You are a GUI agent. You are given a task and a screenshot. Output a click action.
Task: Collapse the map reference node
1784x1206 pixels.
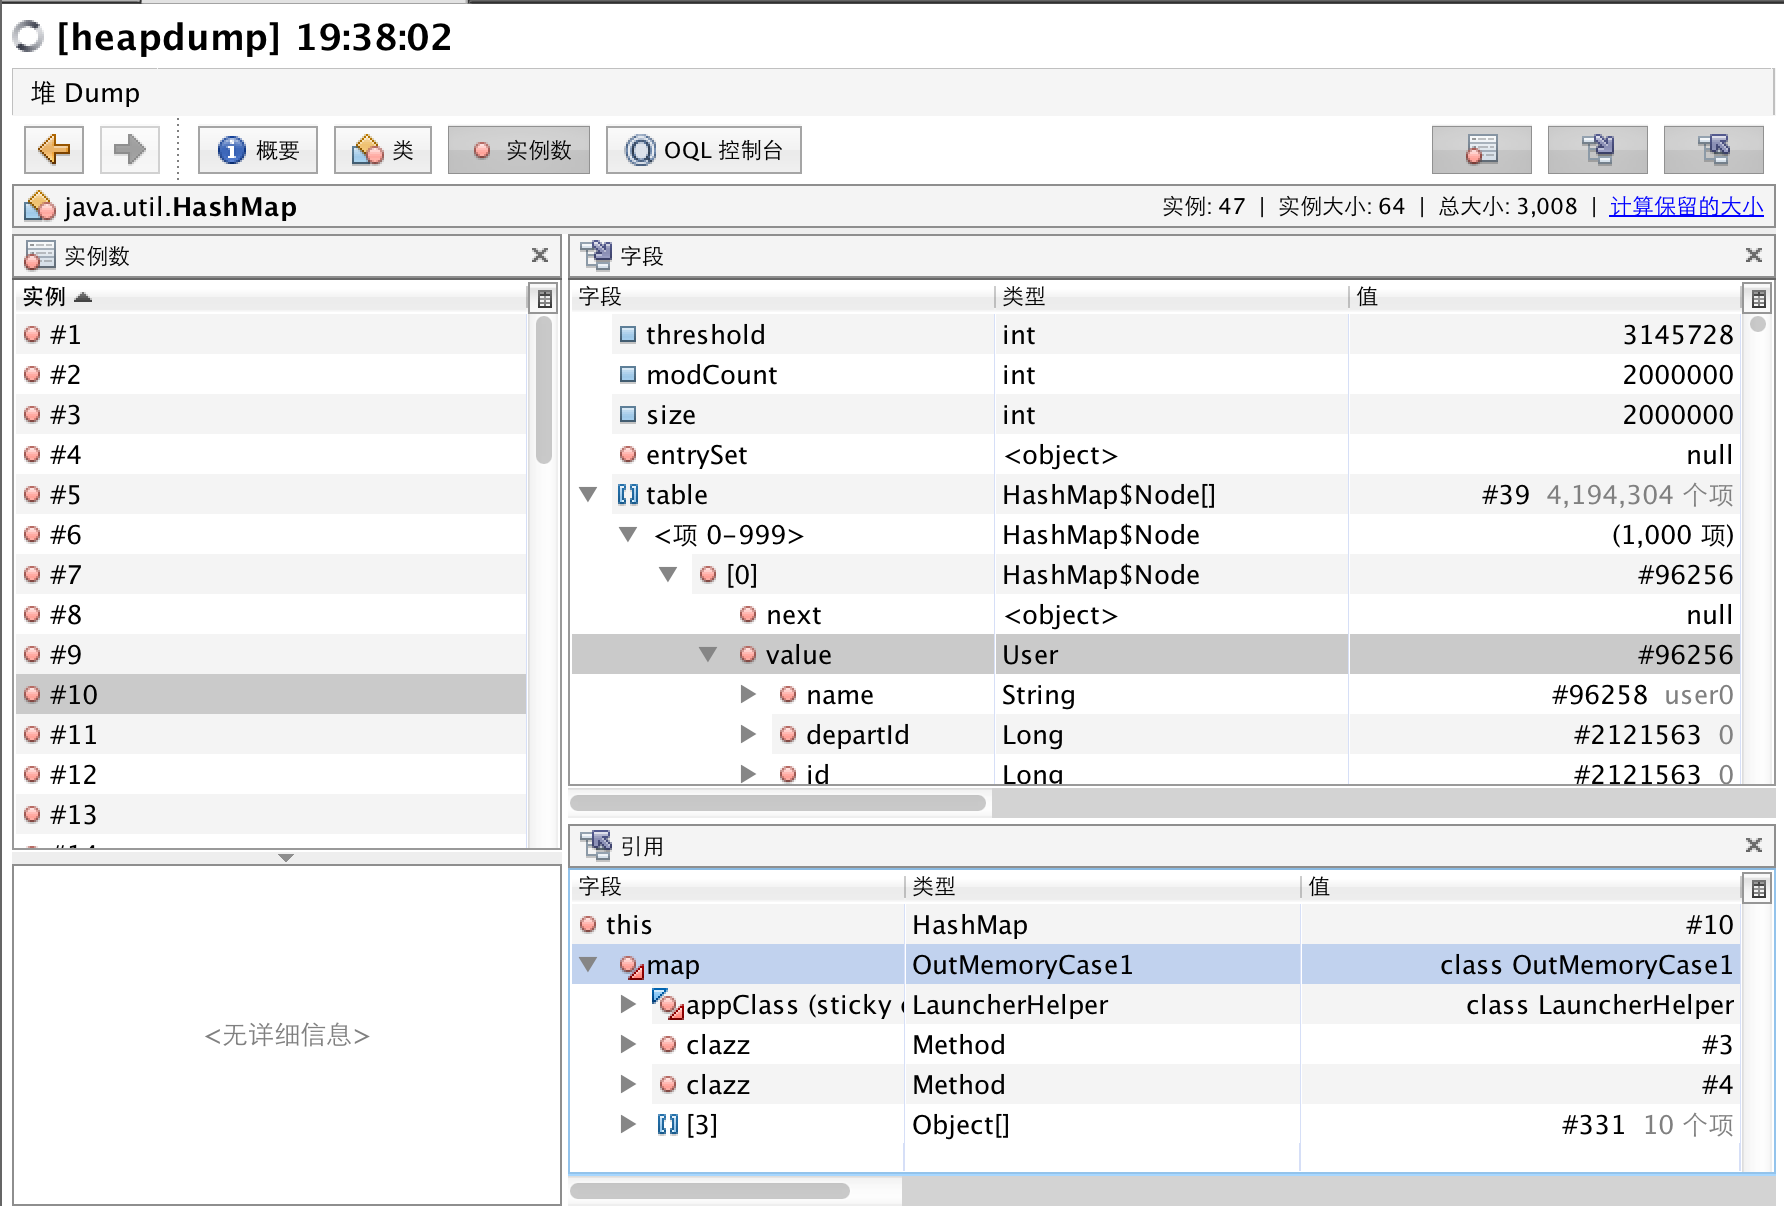coord(589,964)
